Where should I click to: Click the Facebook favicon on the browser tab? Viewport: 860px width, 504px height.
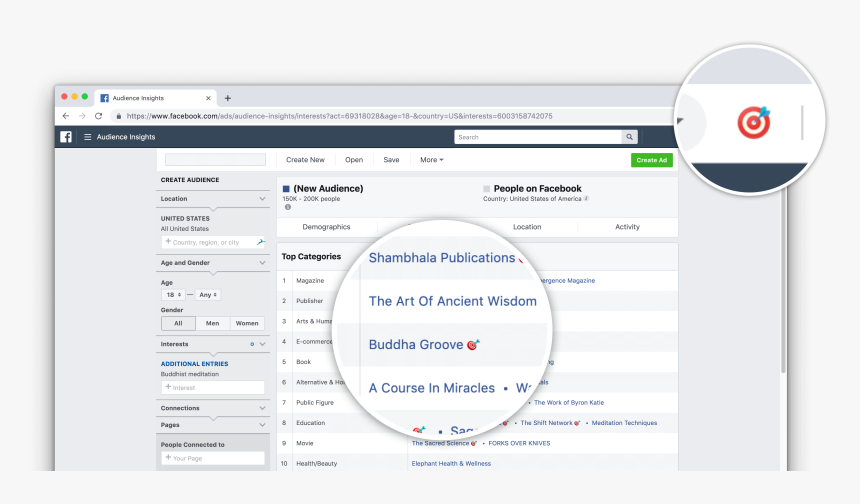point(104,98)
